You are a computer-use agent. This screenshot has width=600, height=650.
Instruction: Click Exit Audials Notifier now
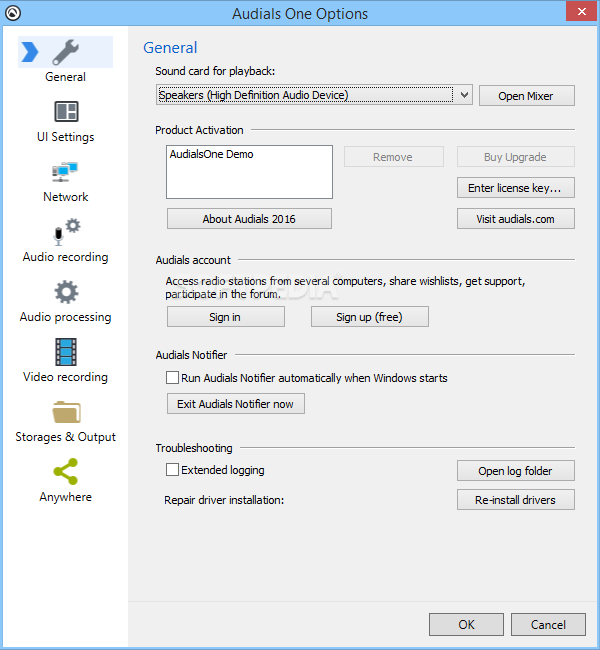coord(236,403)
